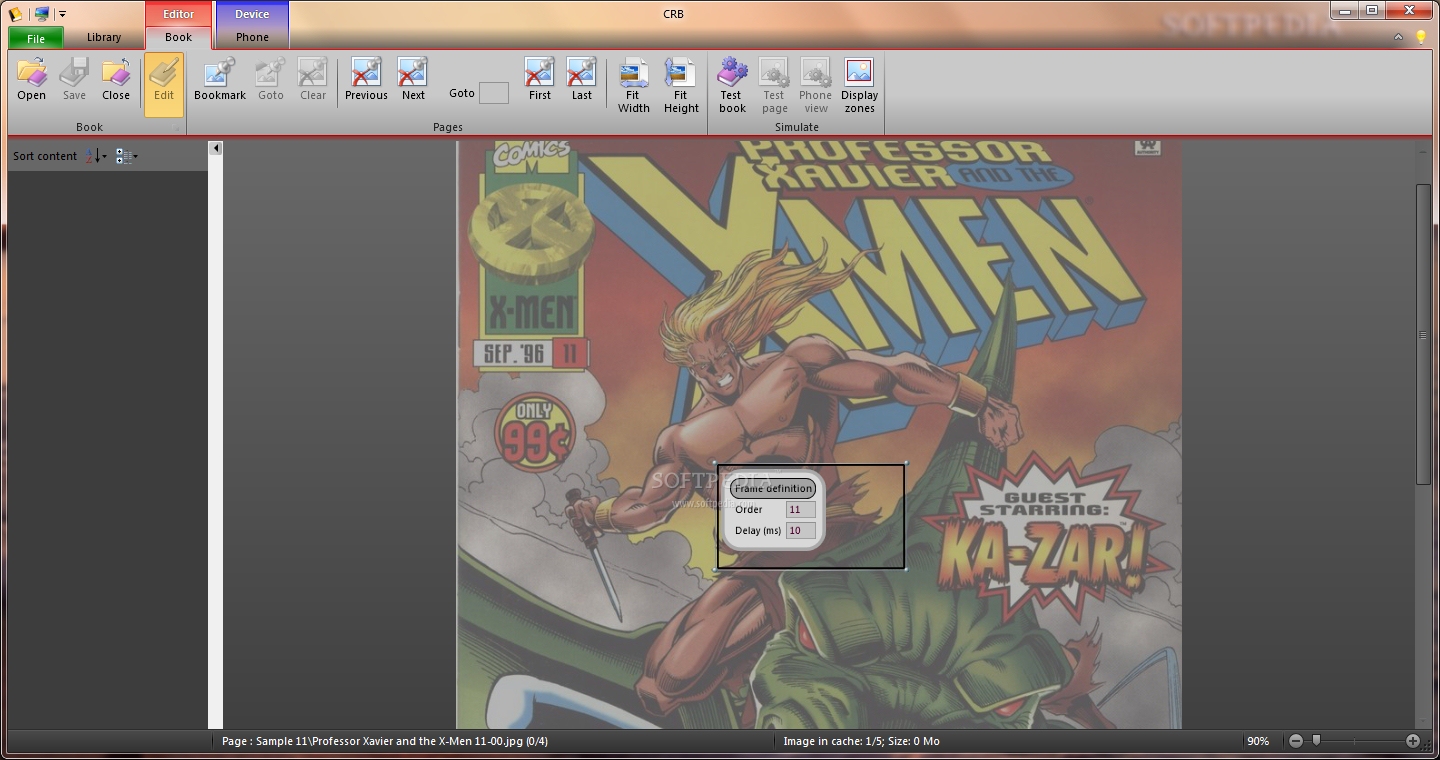Click the Goto page number field
Image resolution: width=1440 pixels, height=760 pixels.
pyautogui.click(x=494, y=93)
